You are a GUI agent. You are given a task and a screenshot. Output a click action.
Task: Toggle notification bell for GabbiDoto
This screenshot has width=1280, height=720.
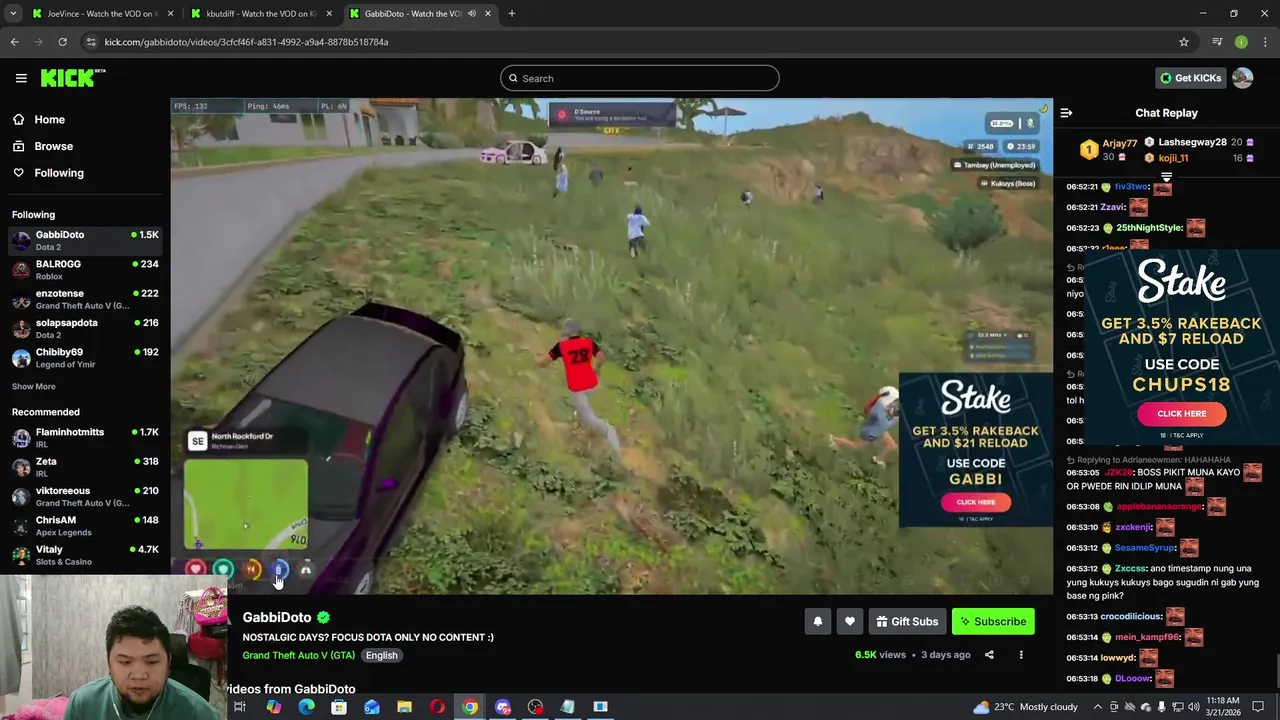click(817, 622)
